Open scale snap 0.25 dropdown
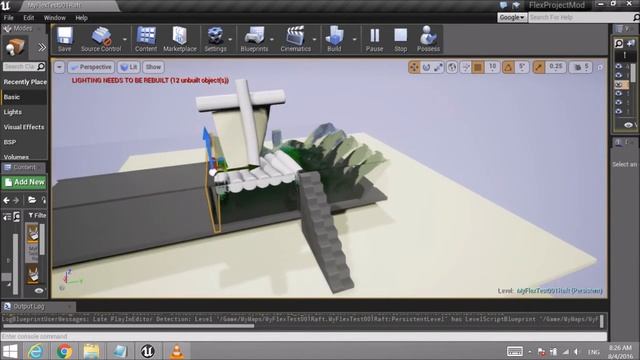This screenshot has width=640, height=360. pos(556,67)
